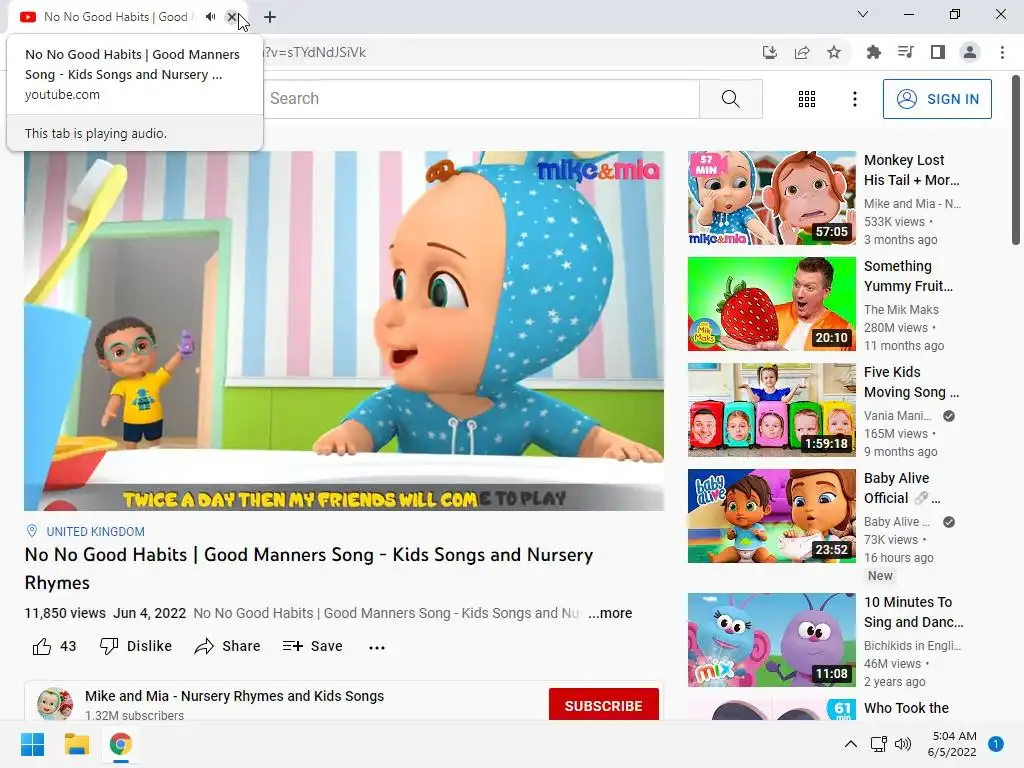Click the video title text

(309, 568)
